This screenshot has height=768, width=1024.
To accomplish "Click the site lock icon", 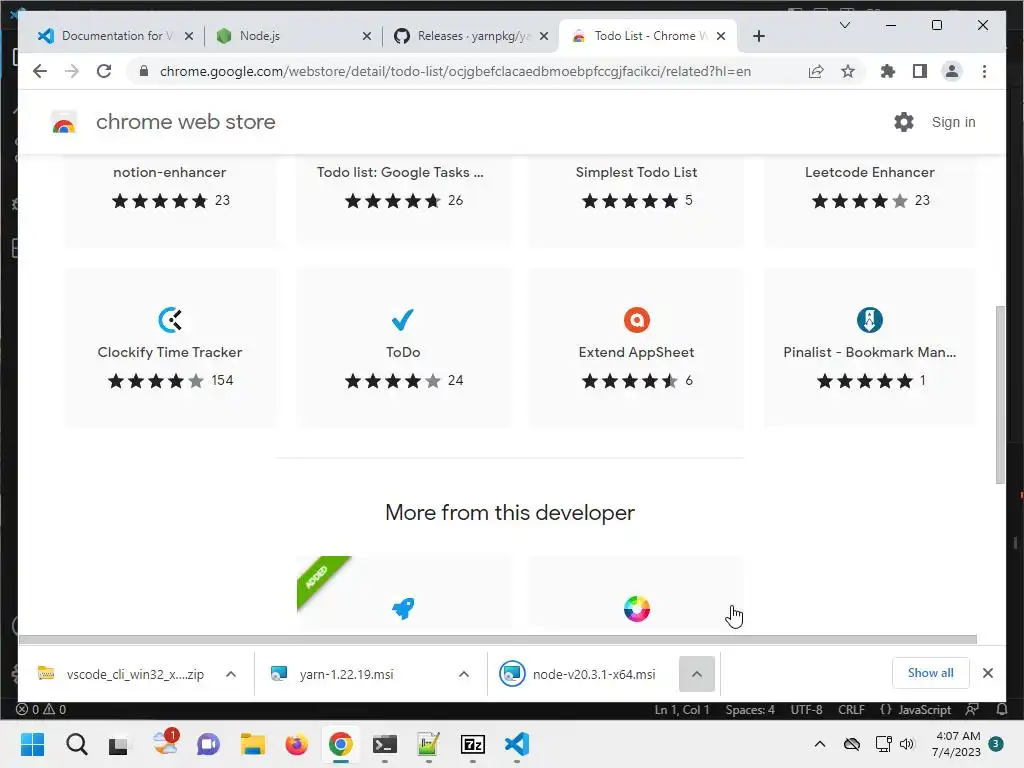I will 144,71.
